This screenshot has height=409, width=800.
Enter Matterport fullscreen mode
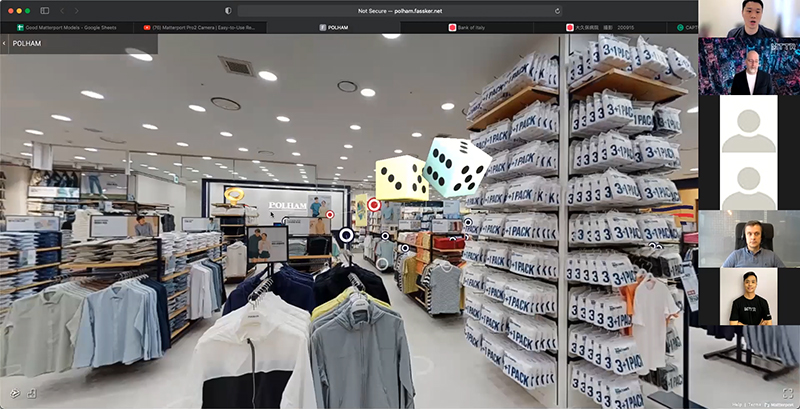tap(788, 393)
